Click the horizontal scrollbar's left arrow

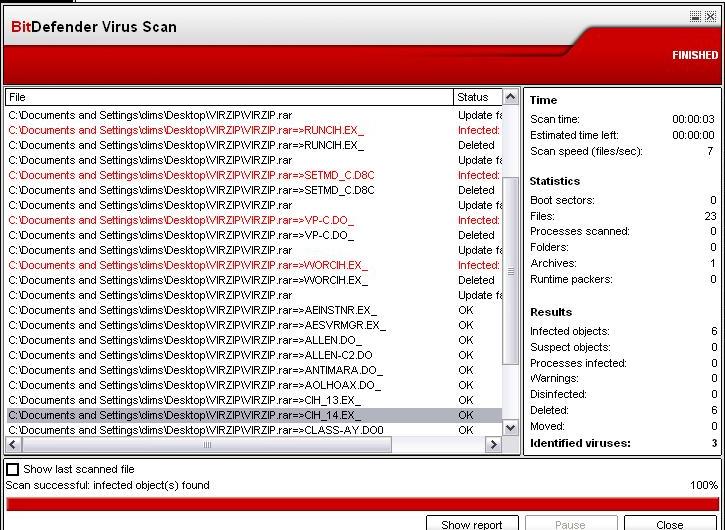pos(12,444)
